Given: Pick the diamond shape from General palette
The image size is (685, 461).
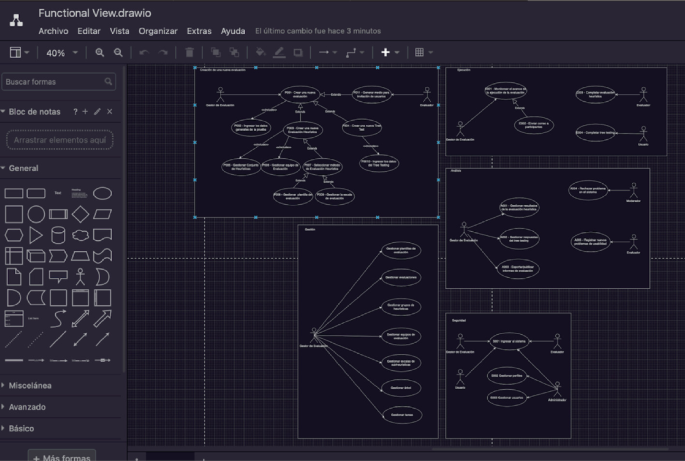Looking at the screenshot, I should tap(81, 214).
